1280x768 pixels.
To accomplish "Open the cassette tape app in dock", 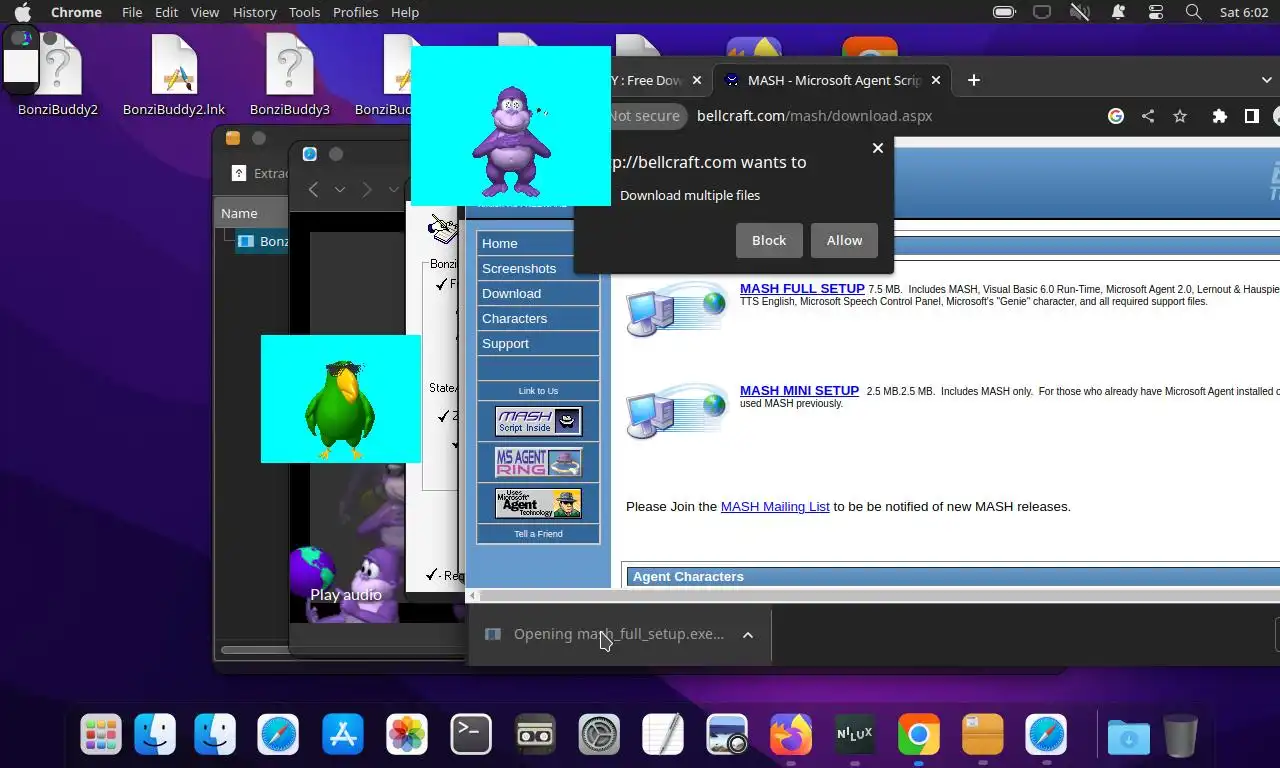I will (x=535, y=736).
